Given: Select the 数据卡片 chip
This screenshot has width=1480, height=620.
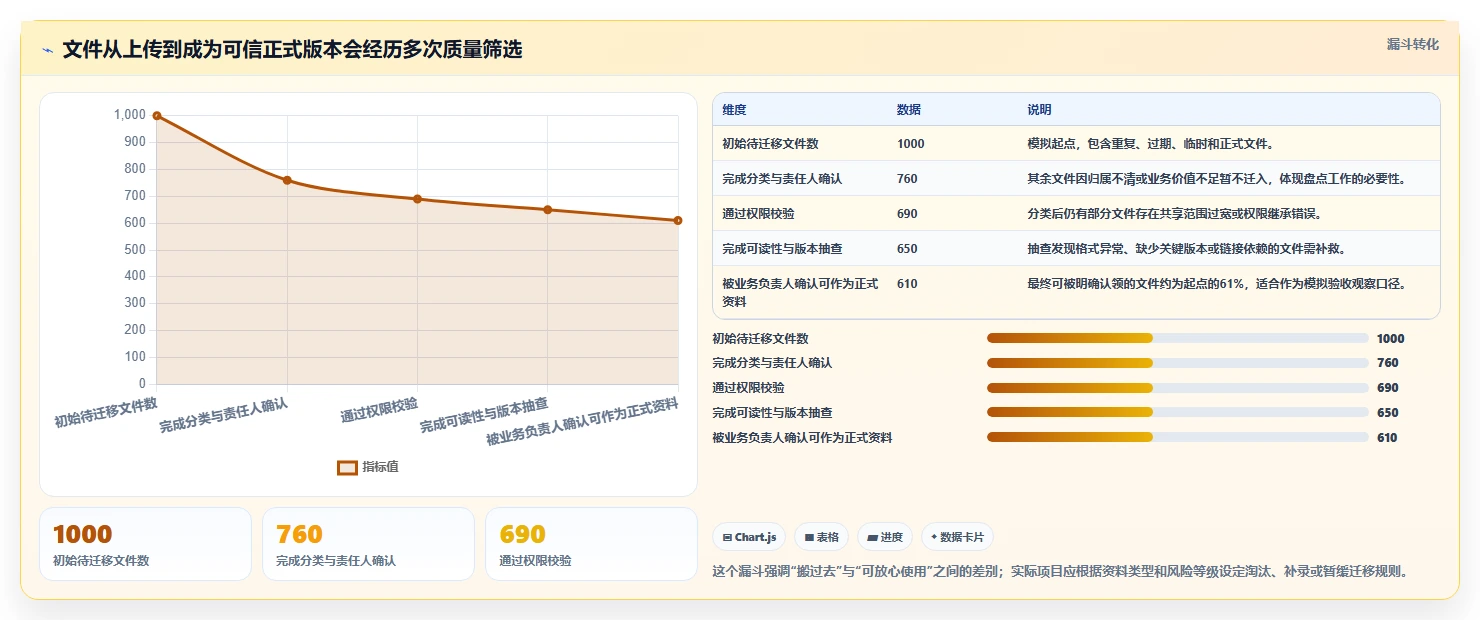Looking at the screenshot, I should pos(957,537).
